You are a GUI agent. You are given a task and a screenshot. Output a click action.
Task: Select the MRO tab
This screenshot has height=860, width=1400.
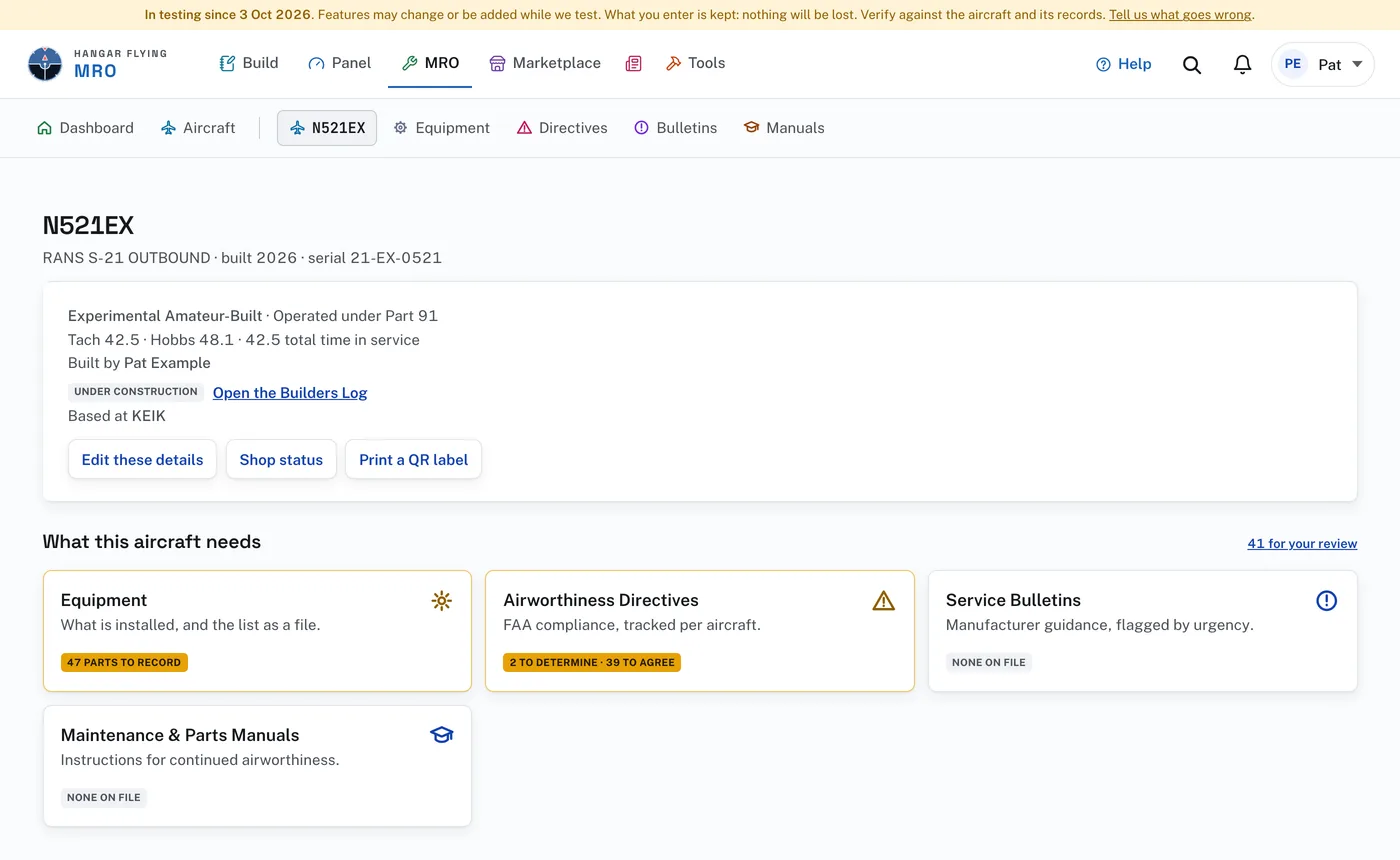pos(430,63)
